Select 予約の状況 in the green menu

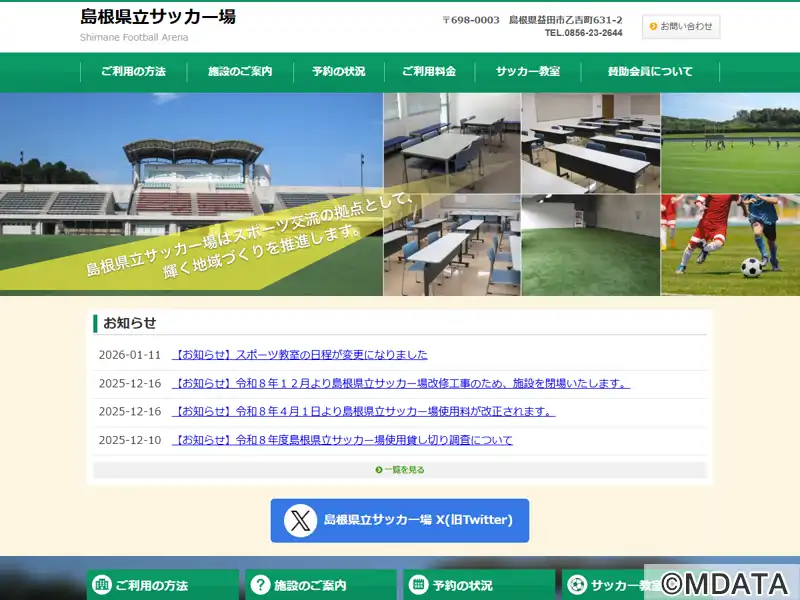click(338, 72)
